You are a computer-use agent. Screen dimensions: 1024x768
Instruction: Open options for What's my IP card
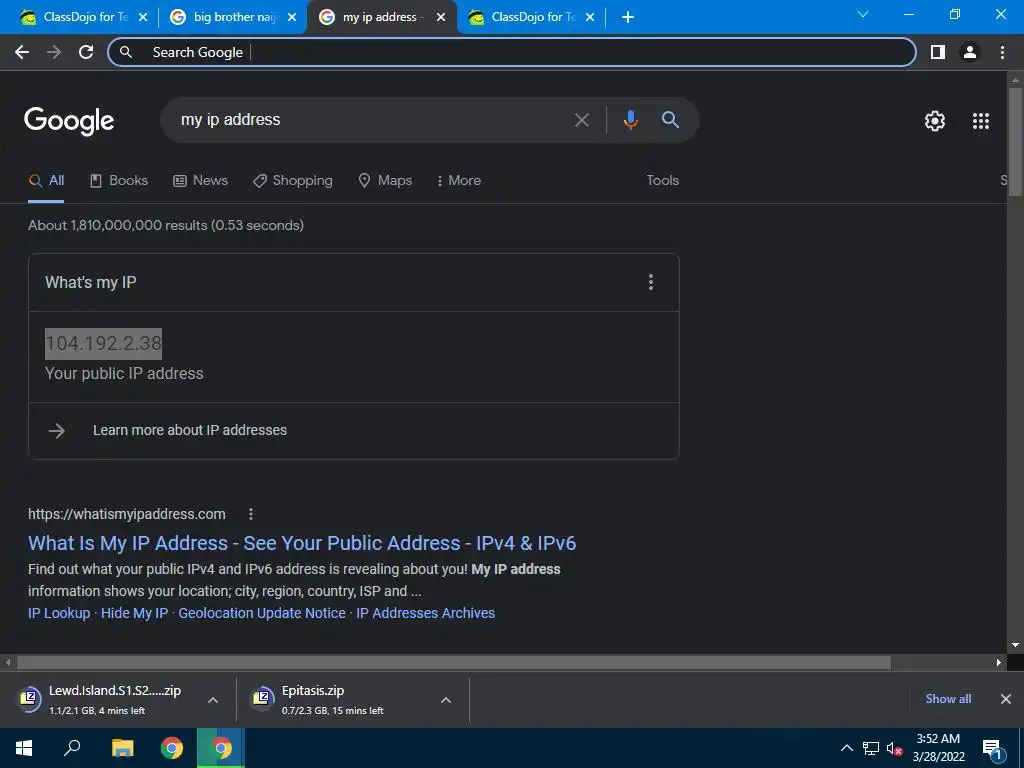[650, 282]
